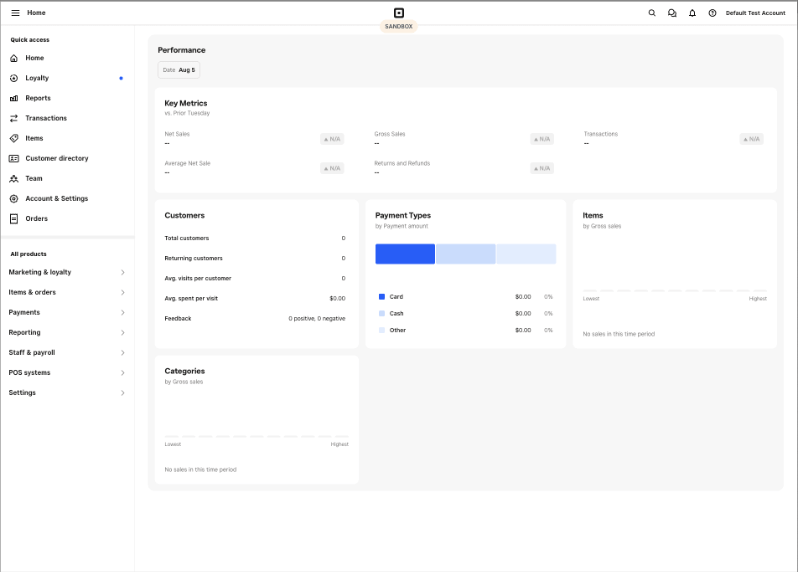Click the Account & Settings gear icon

coord(14,198)
